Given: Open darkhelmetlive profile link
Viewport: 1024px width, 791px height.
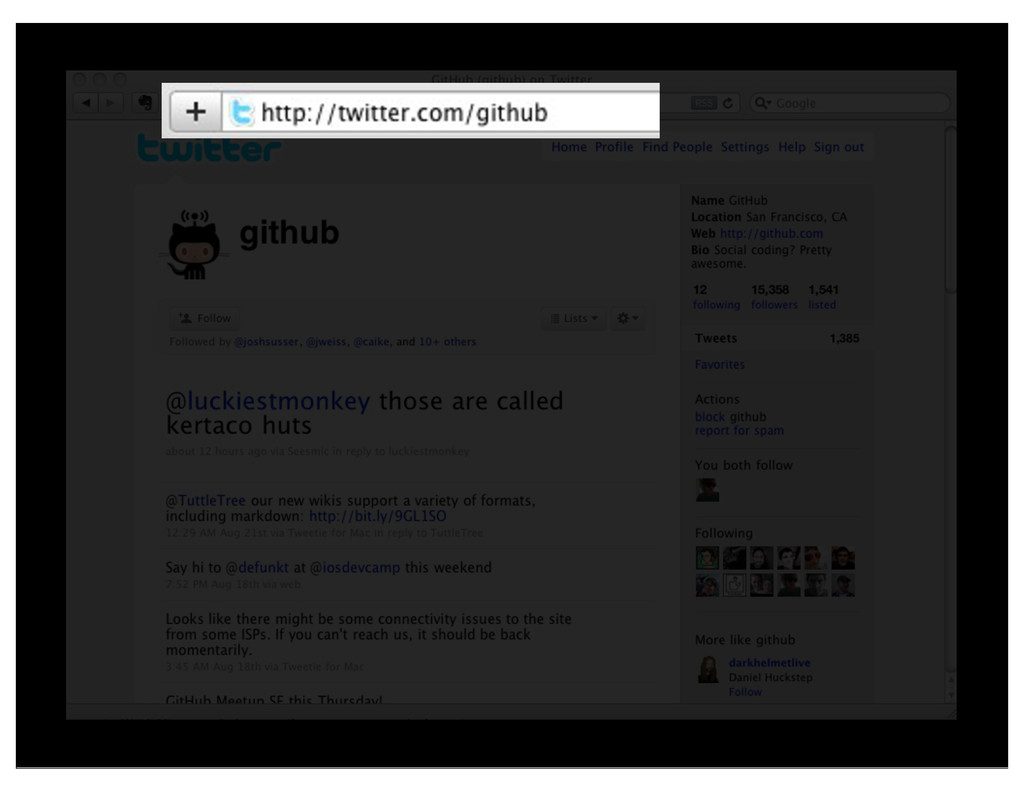Looking at the screenshot, I should (769, 662).
